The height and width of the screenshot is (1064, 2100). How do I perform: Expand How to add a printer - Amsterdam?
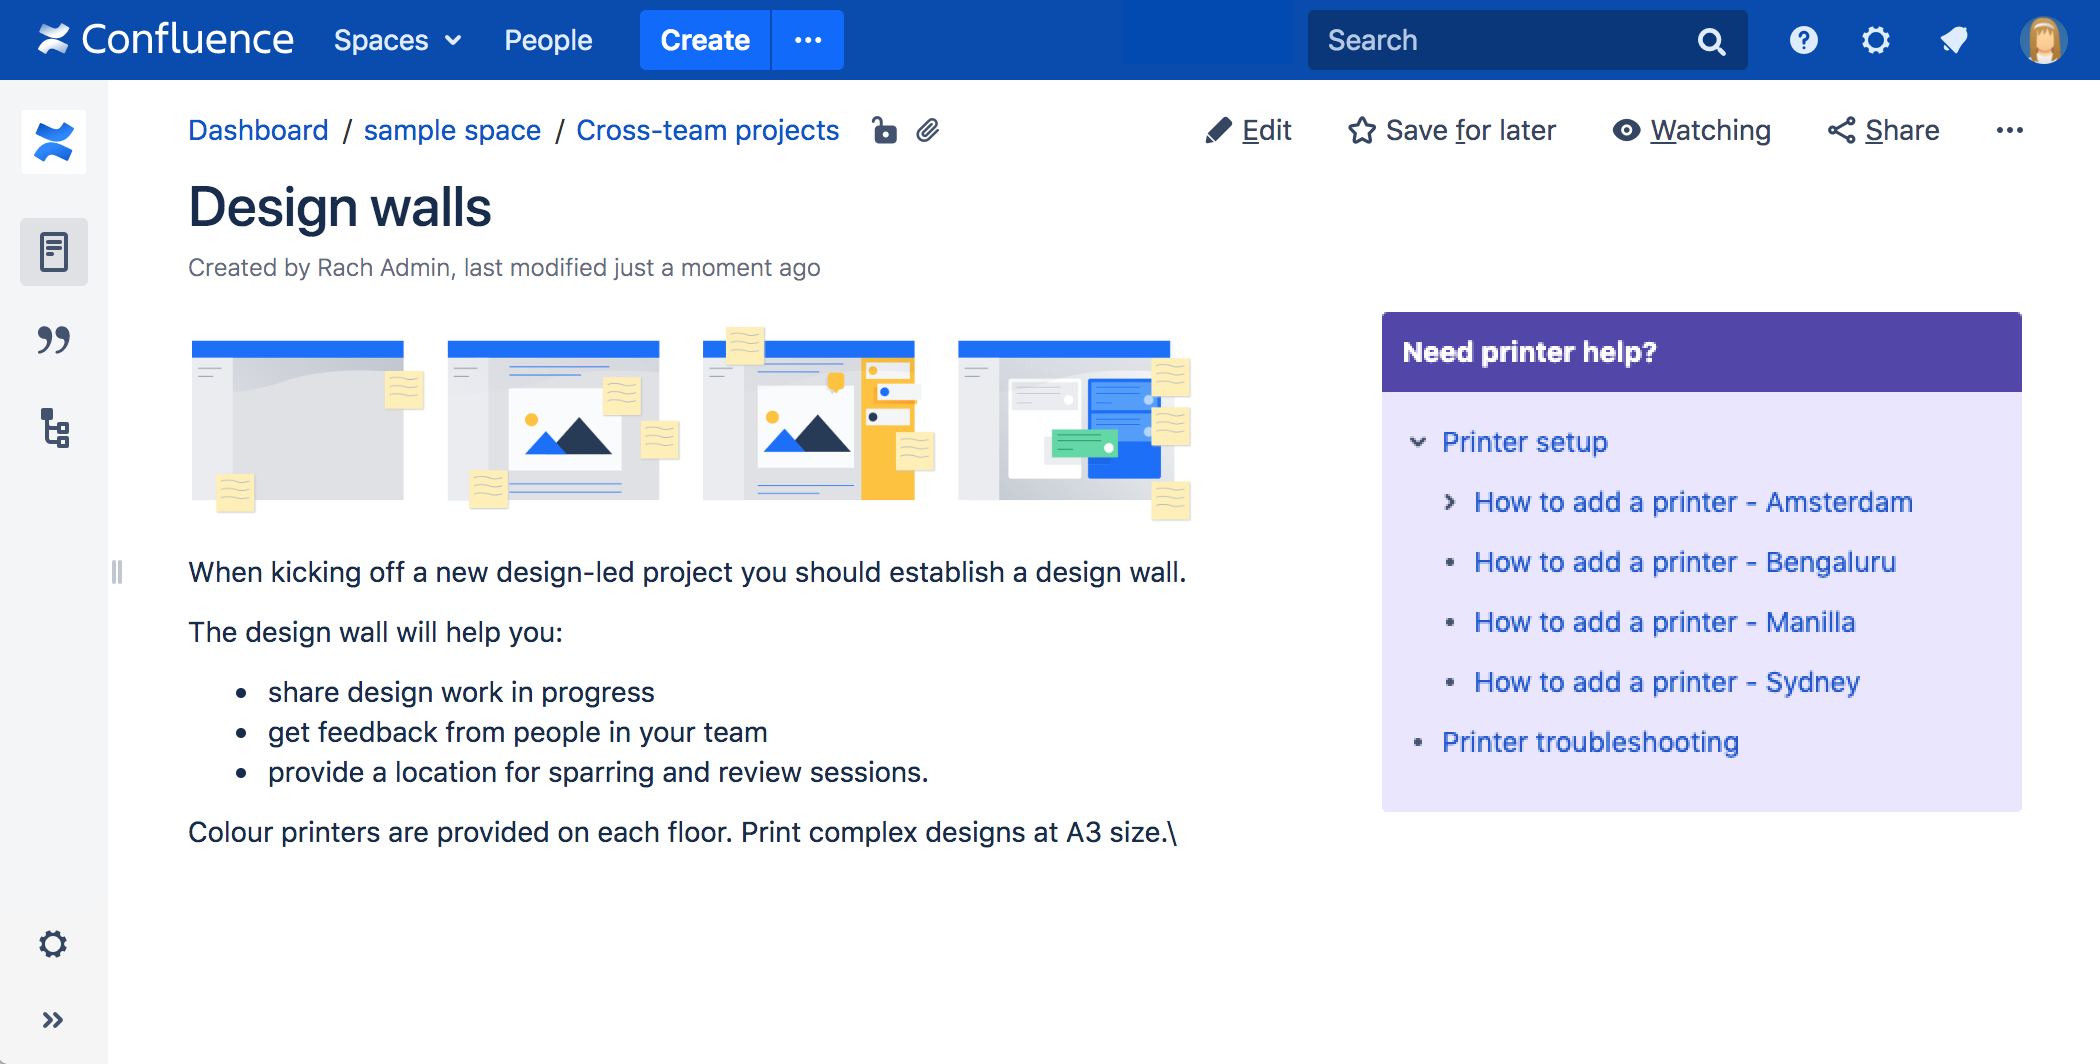click(x=1449, y=501)
